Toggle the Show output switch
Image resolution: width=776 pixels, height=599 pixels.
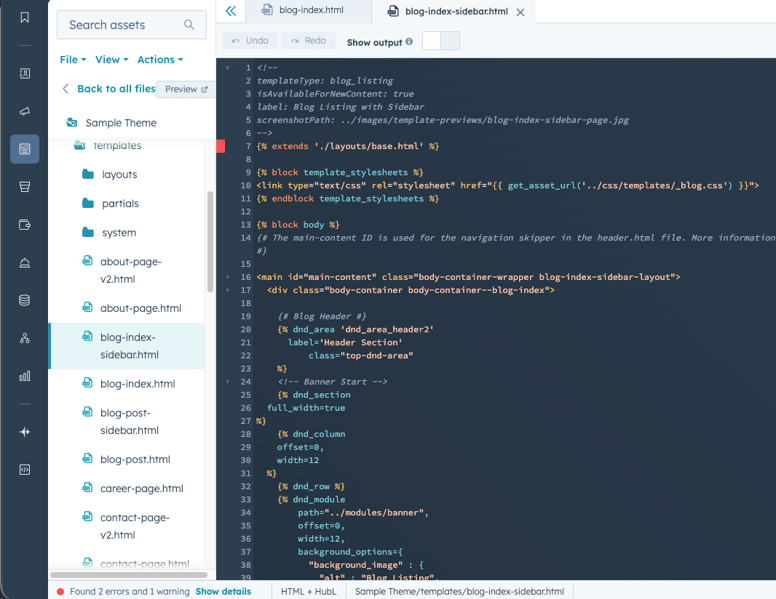[440, 41]
